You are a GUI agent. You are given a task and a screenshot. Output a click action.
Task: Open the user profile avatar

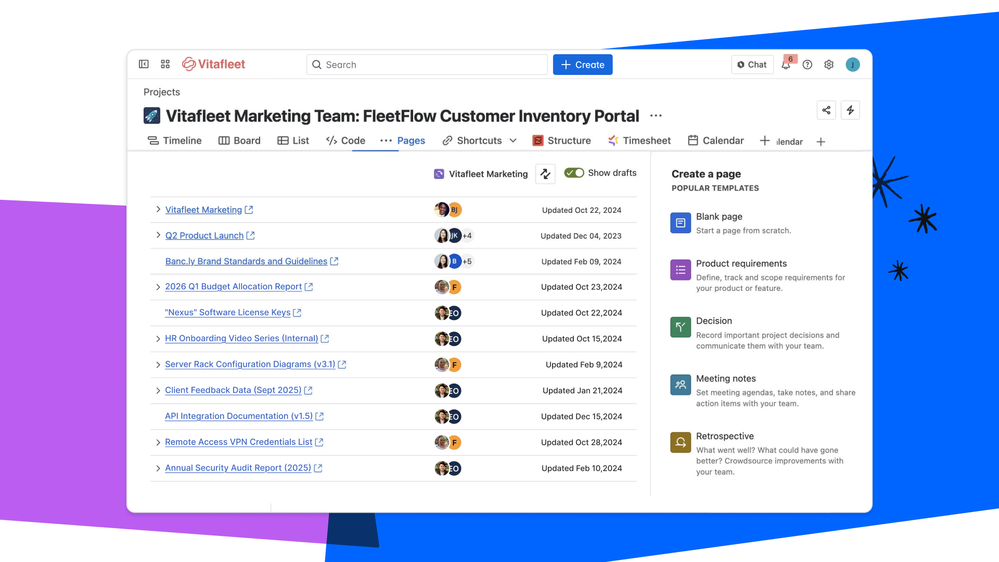[852, 64]
